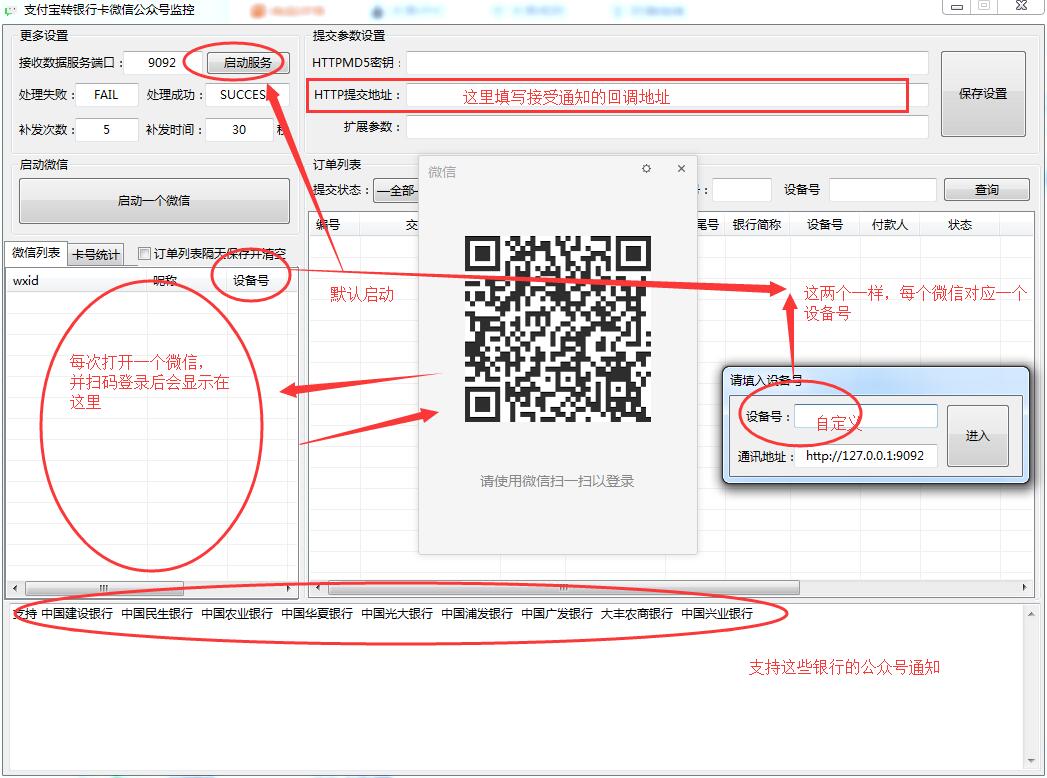Toggle the 订单列表隔天保存并清空 checkbox
Image resolution: width=1047 pixels, height=778 pixels.
click(x=144, y=254)
